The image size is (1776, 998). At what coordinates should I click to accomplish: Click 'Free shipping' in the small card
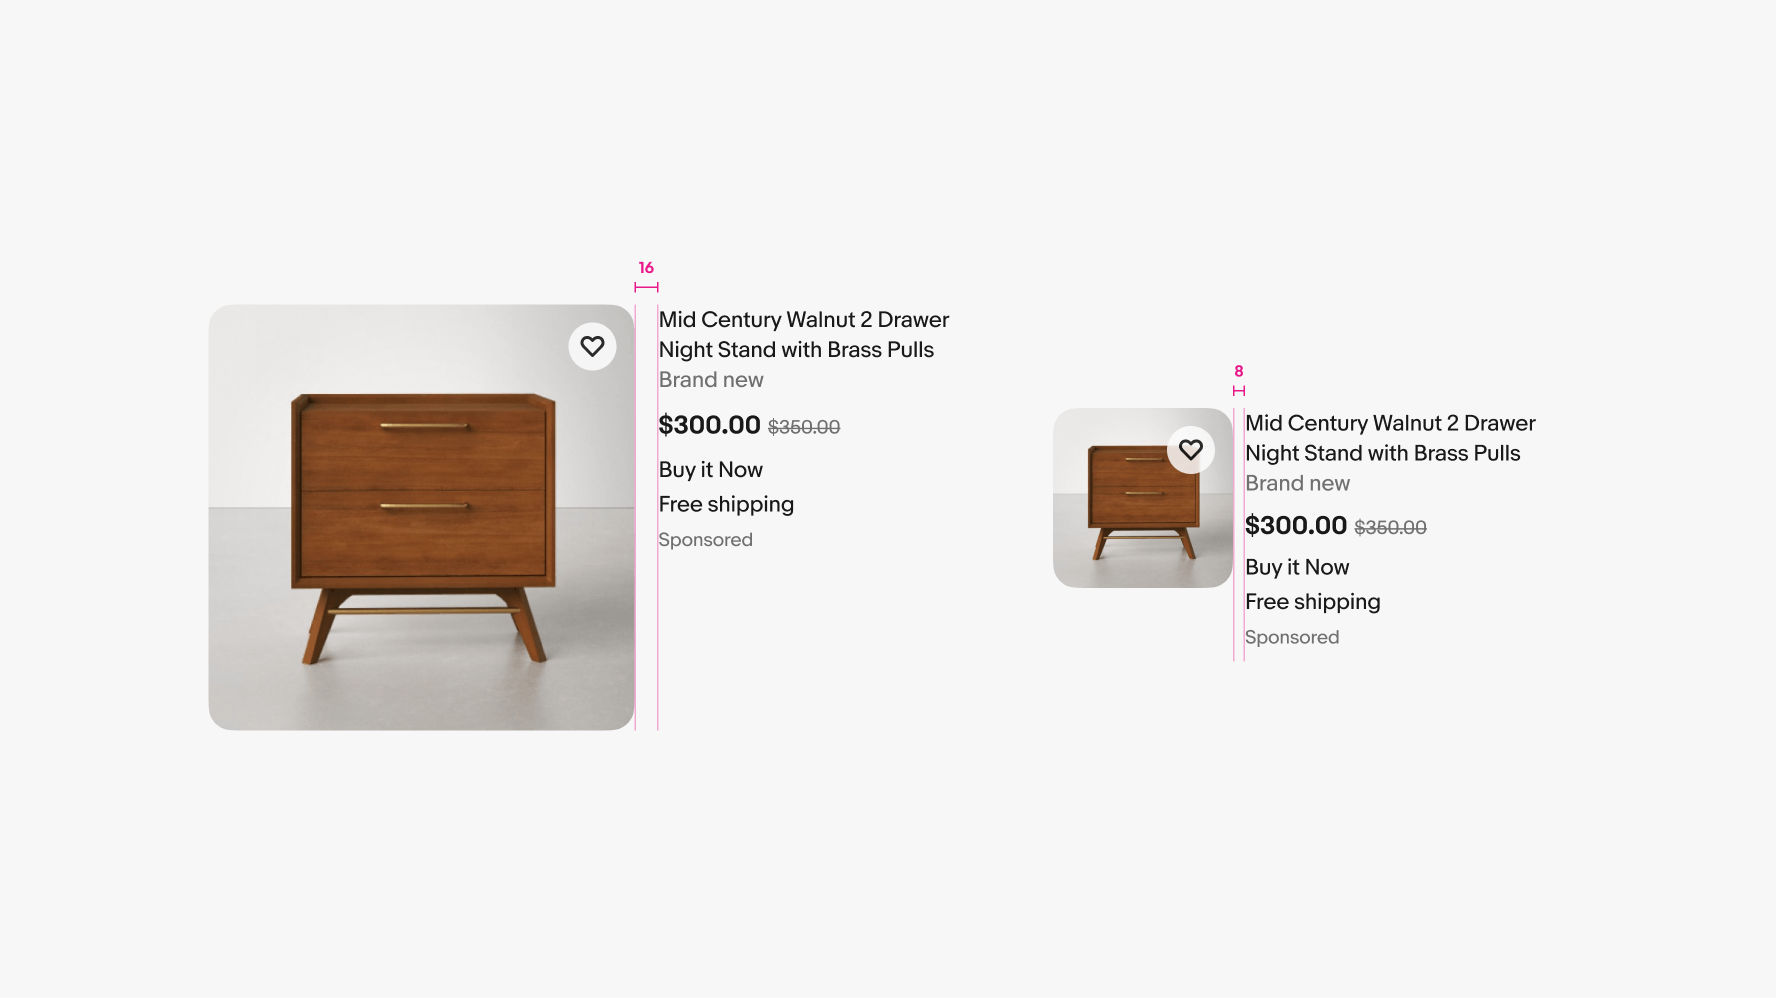click(1312, 602)
